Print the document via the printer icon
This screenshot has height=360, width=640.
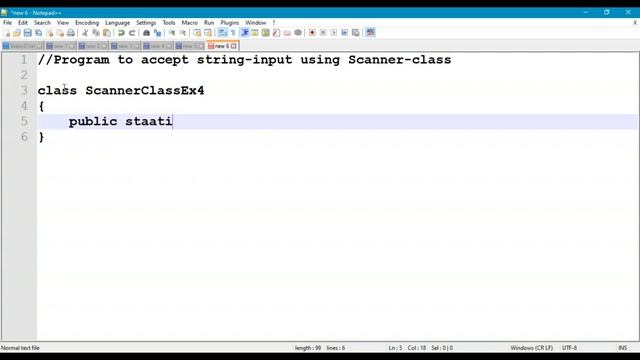pyautogui.click(x=71, y=33)
